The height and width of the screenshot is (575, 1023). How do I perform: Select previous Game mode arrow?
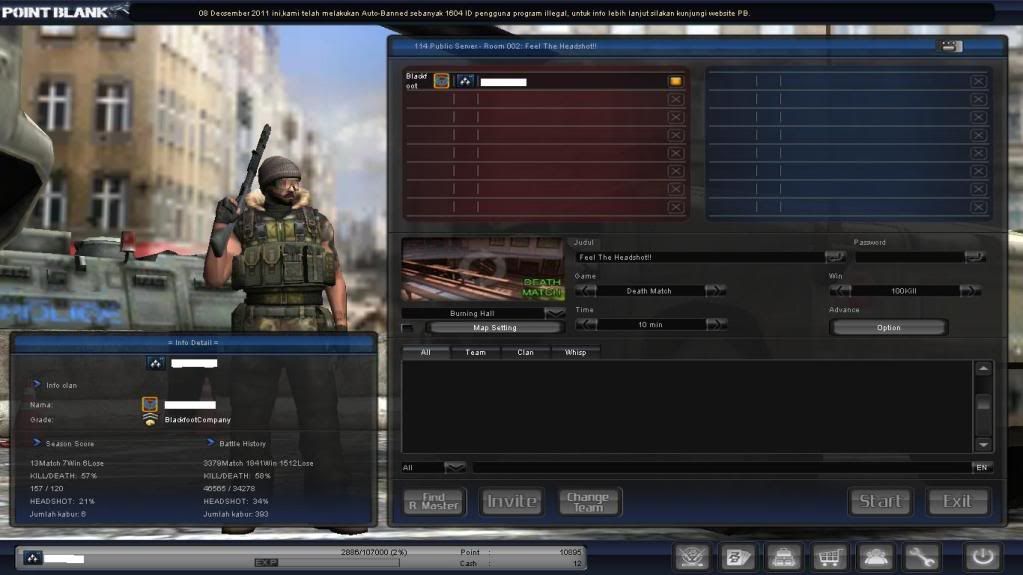[x=585, y=290]
